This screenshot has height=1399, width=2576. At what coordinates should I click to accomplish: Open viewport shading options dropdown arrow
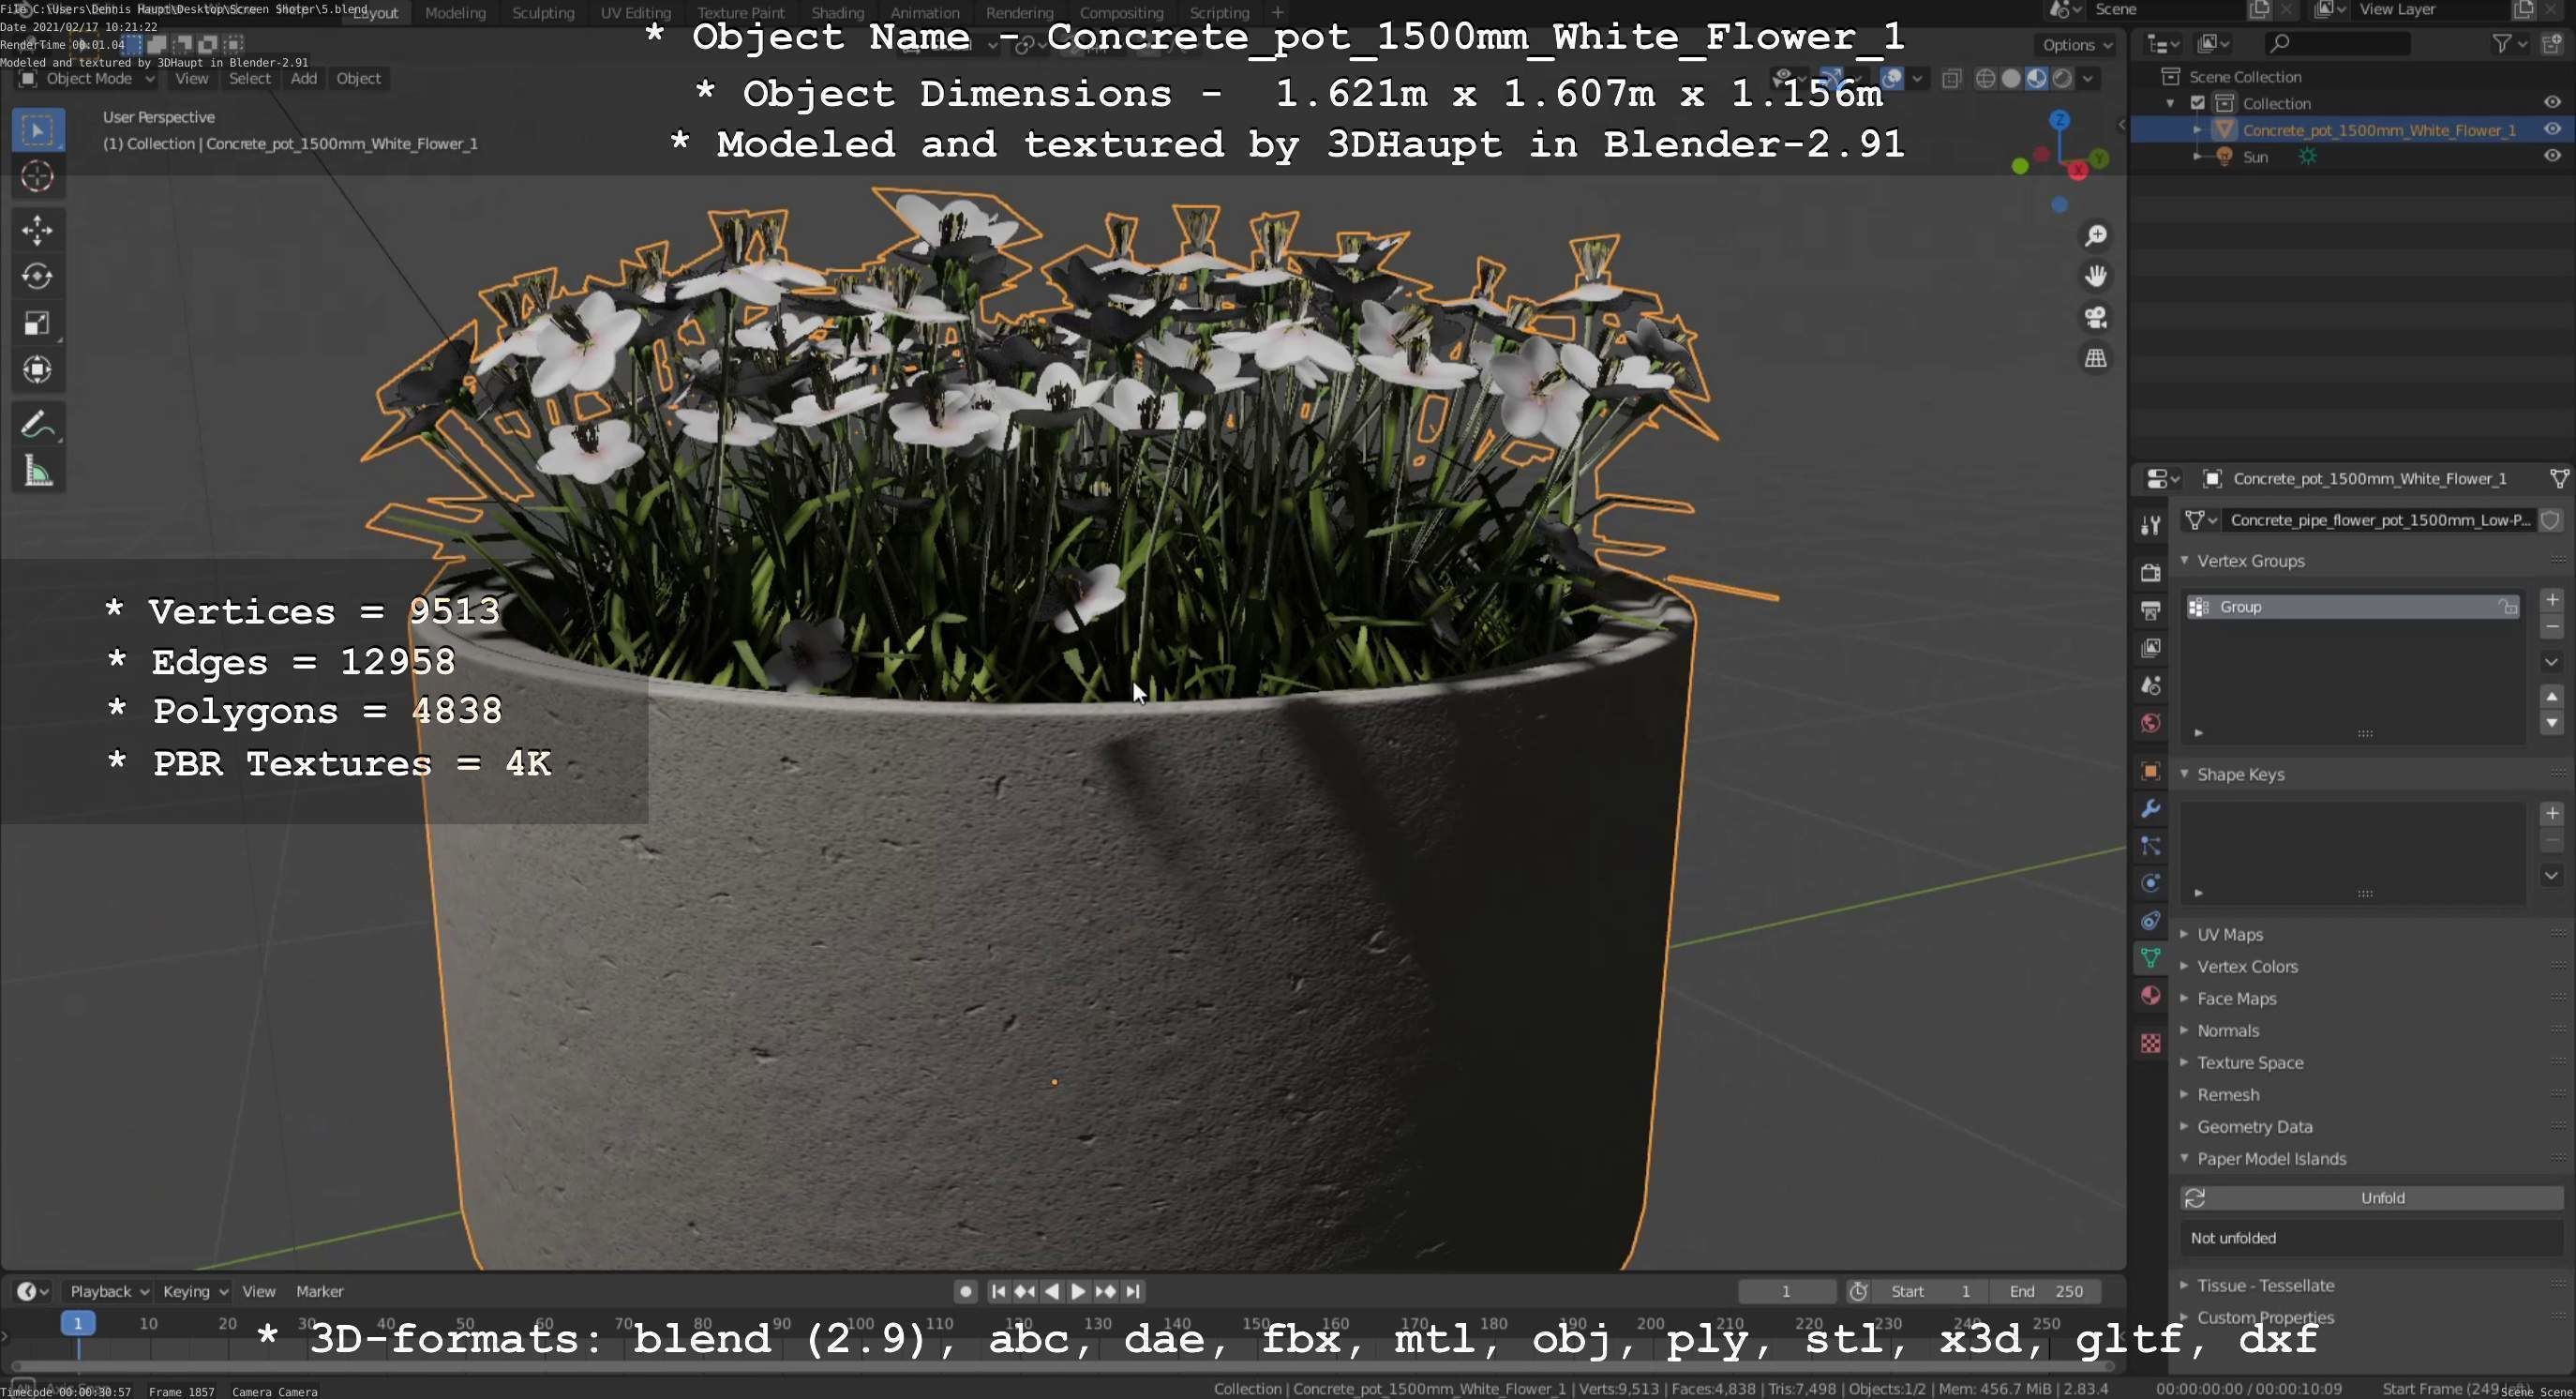tap(2088, 78)
